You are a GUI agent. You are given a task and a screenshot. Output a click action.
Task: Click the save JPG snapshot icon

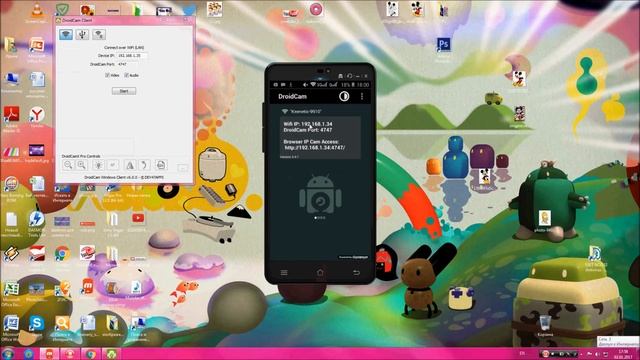tap(161, 165)
